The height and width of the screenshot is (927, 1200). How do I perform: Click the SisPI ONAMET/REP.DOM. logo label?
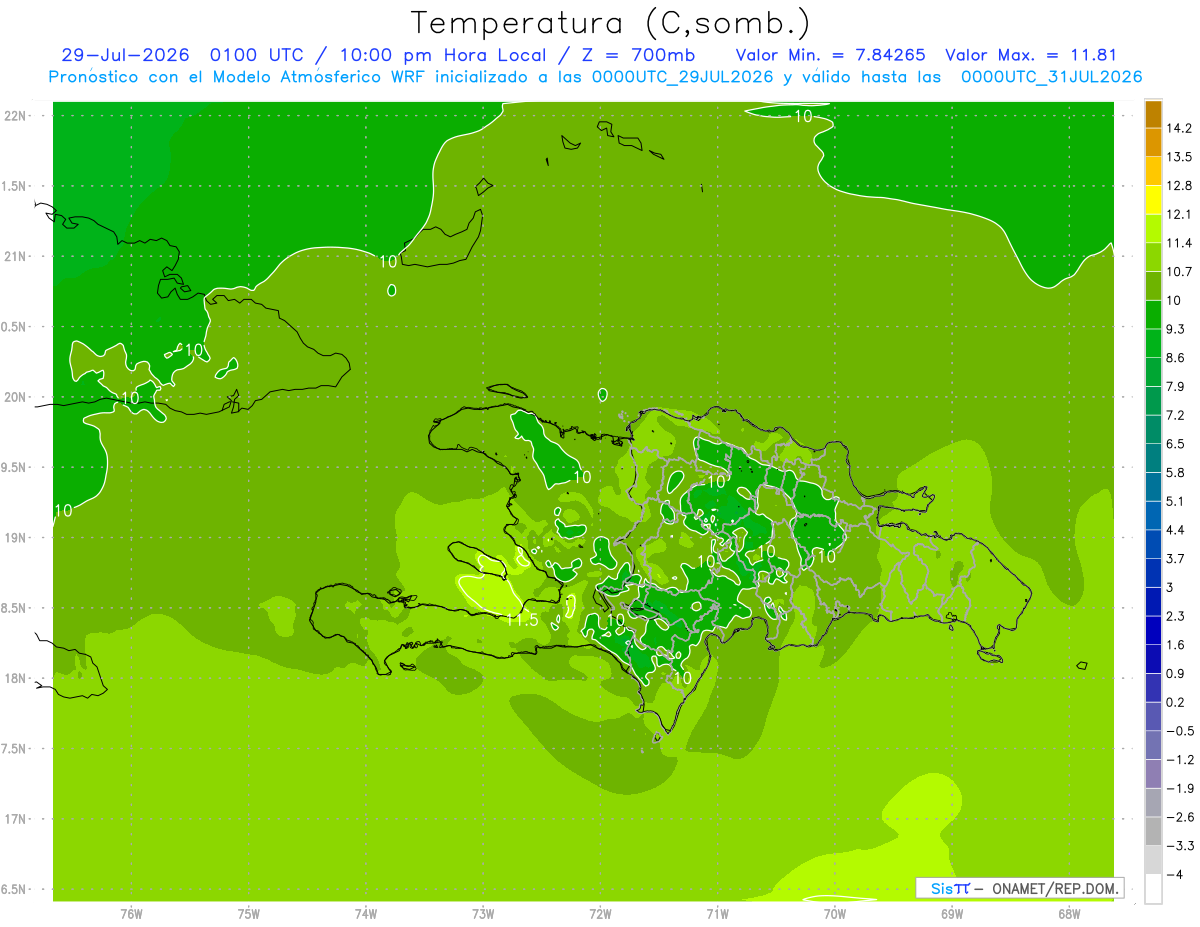[x=1020, y=888]
